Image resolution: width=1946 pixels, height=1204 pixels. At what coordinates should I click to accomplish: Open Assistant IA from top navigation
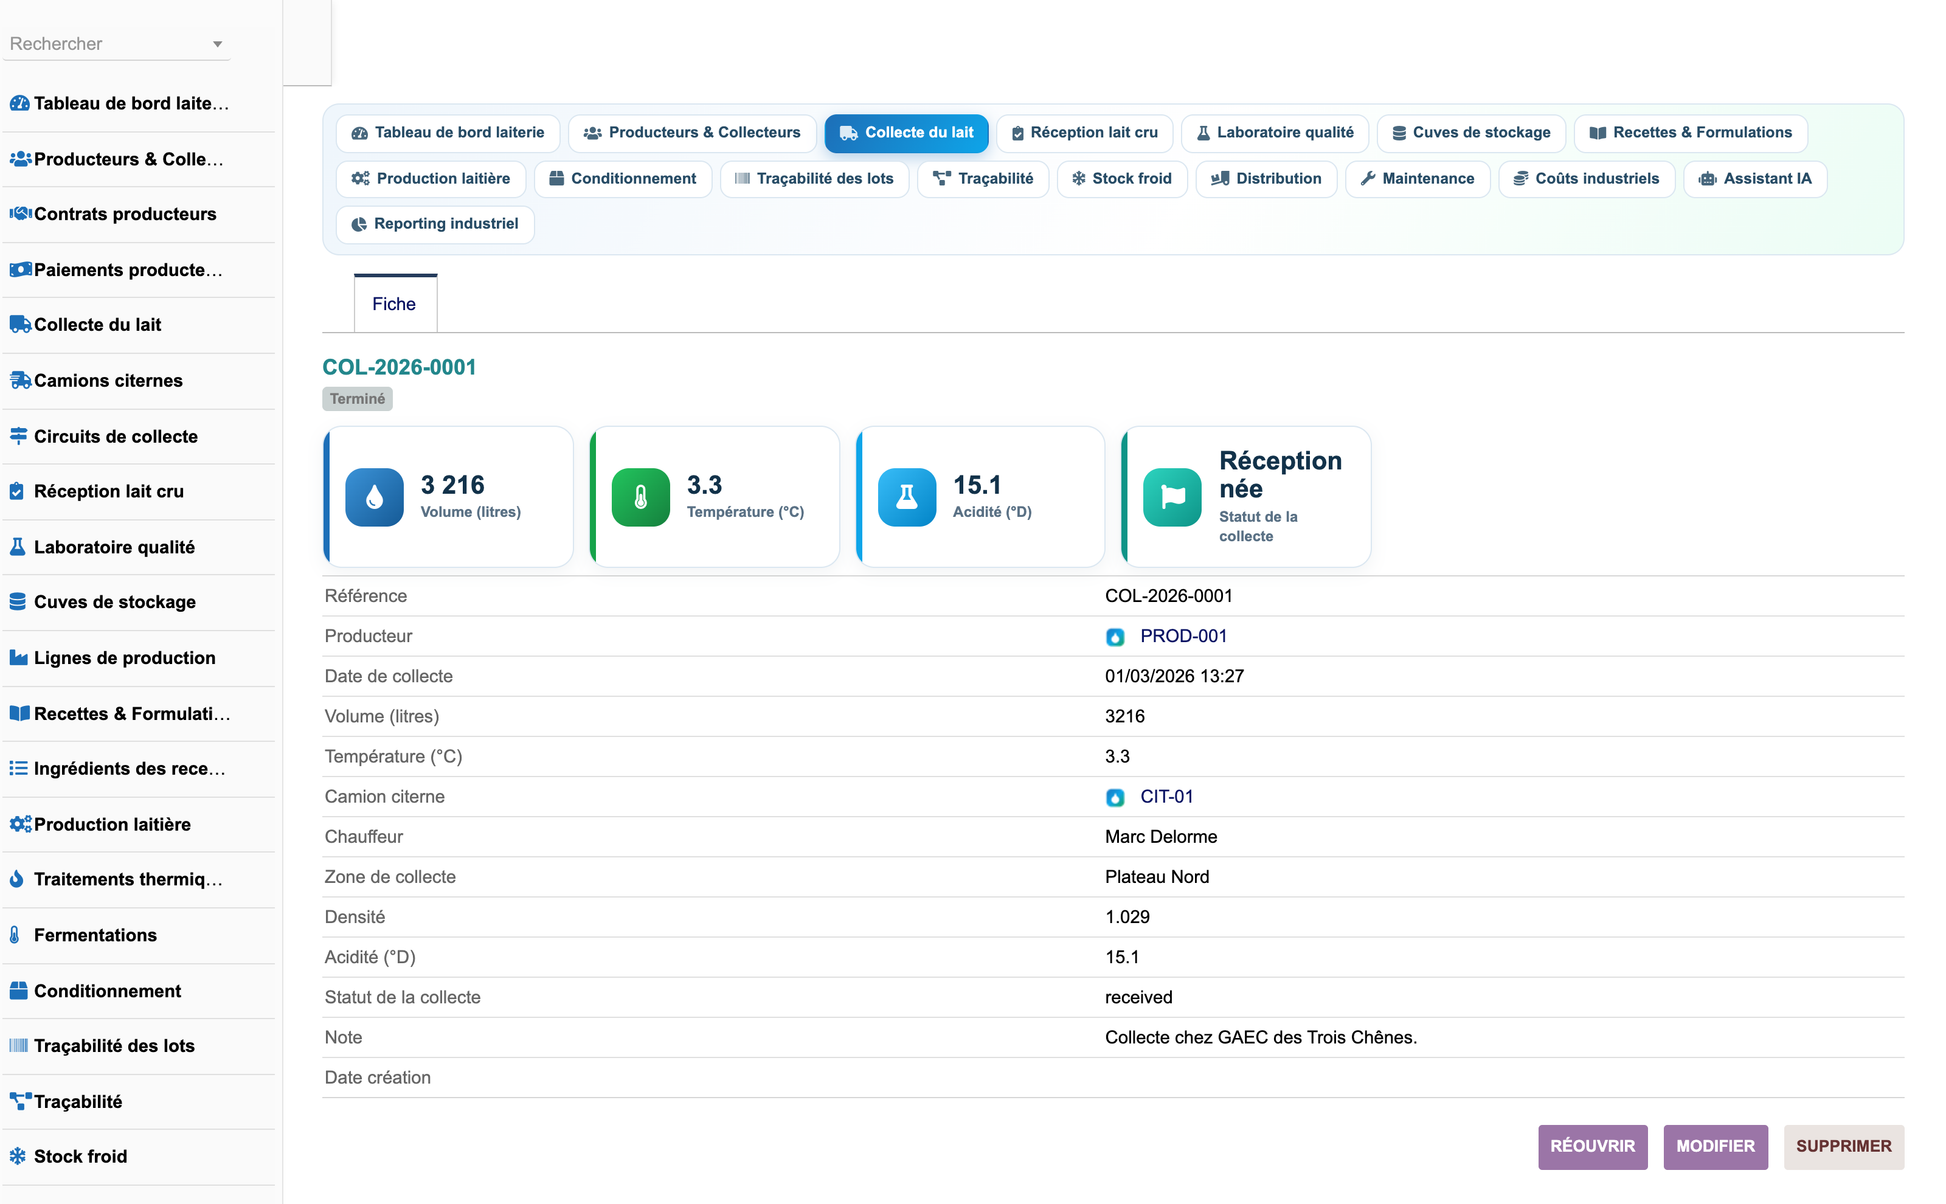click(x=1755, y=179)
